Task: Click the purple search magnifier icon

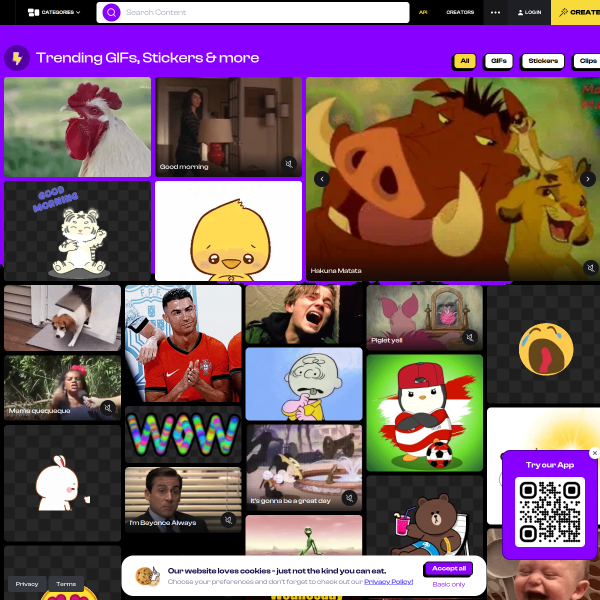Action: (111, 12)
